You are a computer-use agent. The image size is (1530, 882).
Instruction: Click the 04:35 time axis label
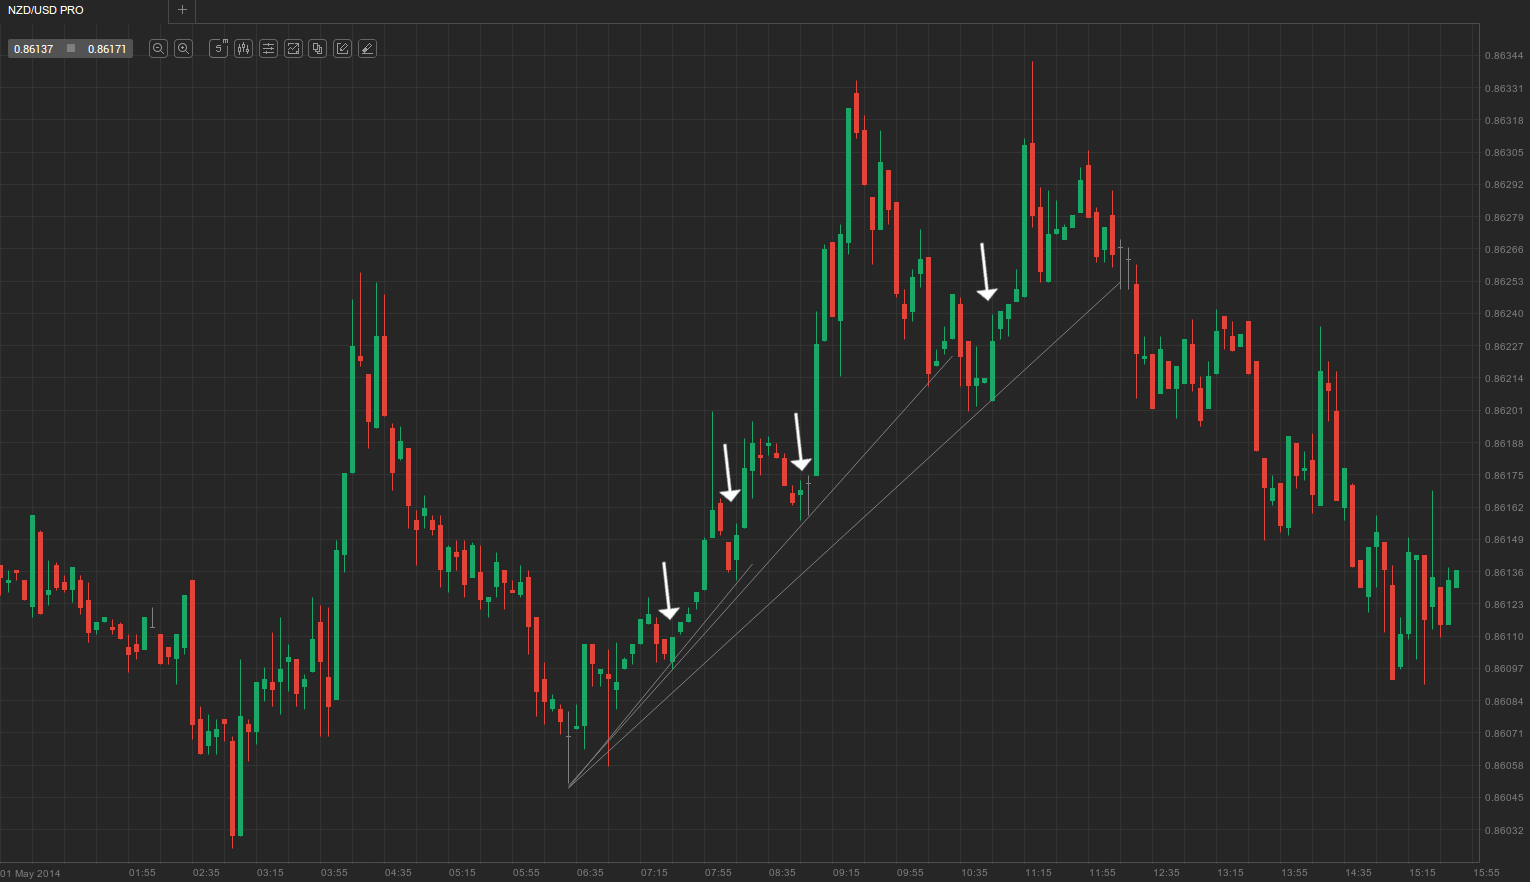click(398, 873)
